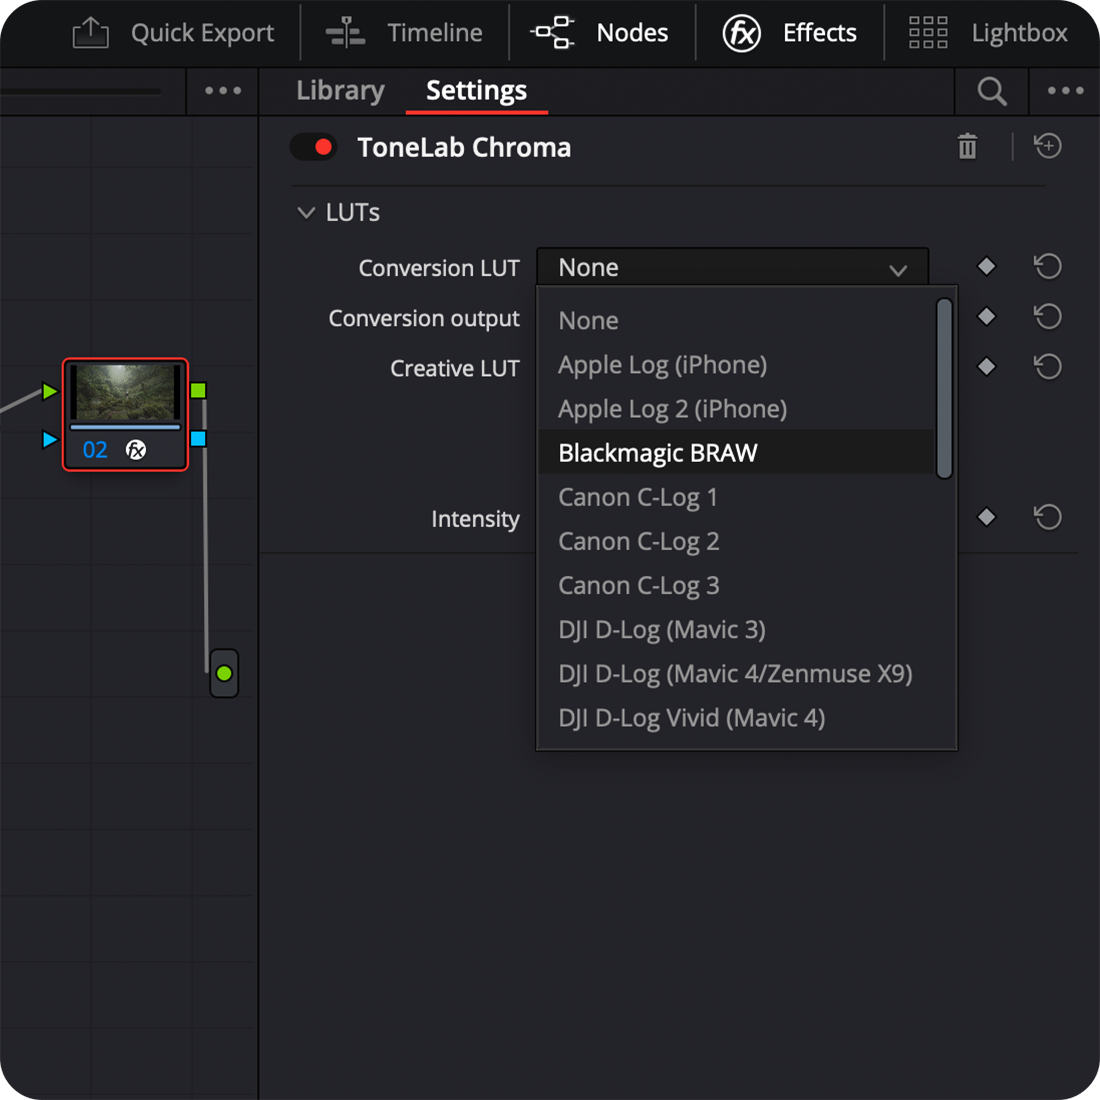Add keyframe for Conversion output
1100x1100 pixels.
pyautogui.click(x=986, y=317)
